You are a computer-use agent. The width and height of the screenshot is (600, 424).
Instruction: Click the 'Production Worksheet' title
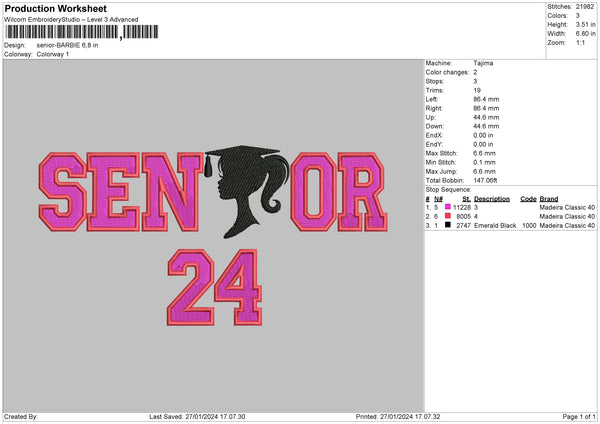coord(55,8)
